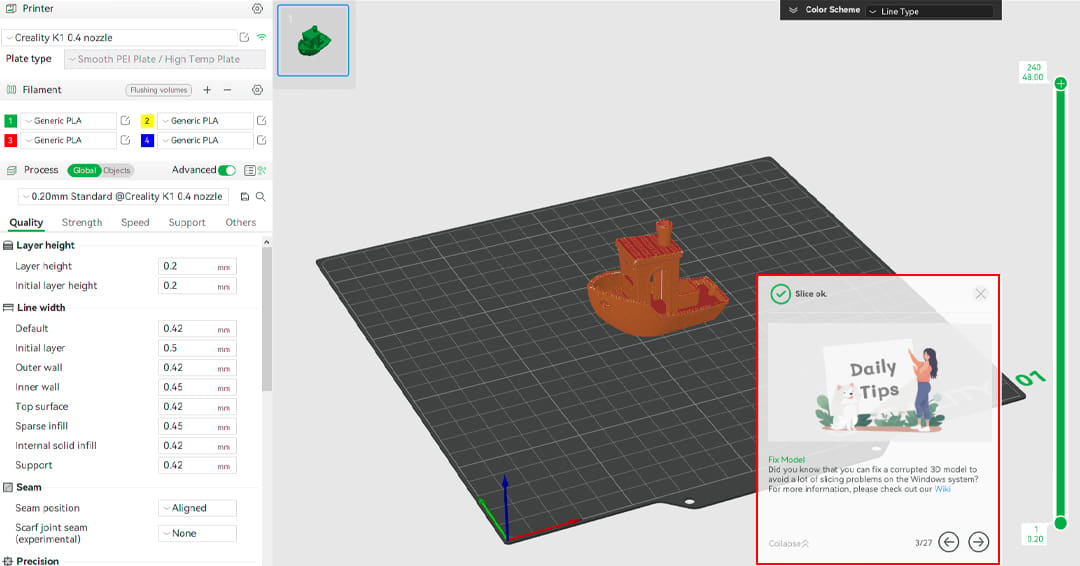Image resolution: width=1080 pixels, height=566 pixels.
Task: Collapse the Color Scheme legend panel
Action: (x=793, y=10)
